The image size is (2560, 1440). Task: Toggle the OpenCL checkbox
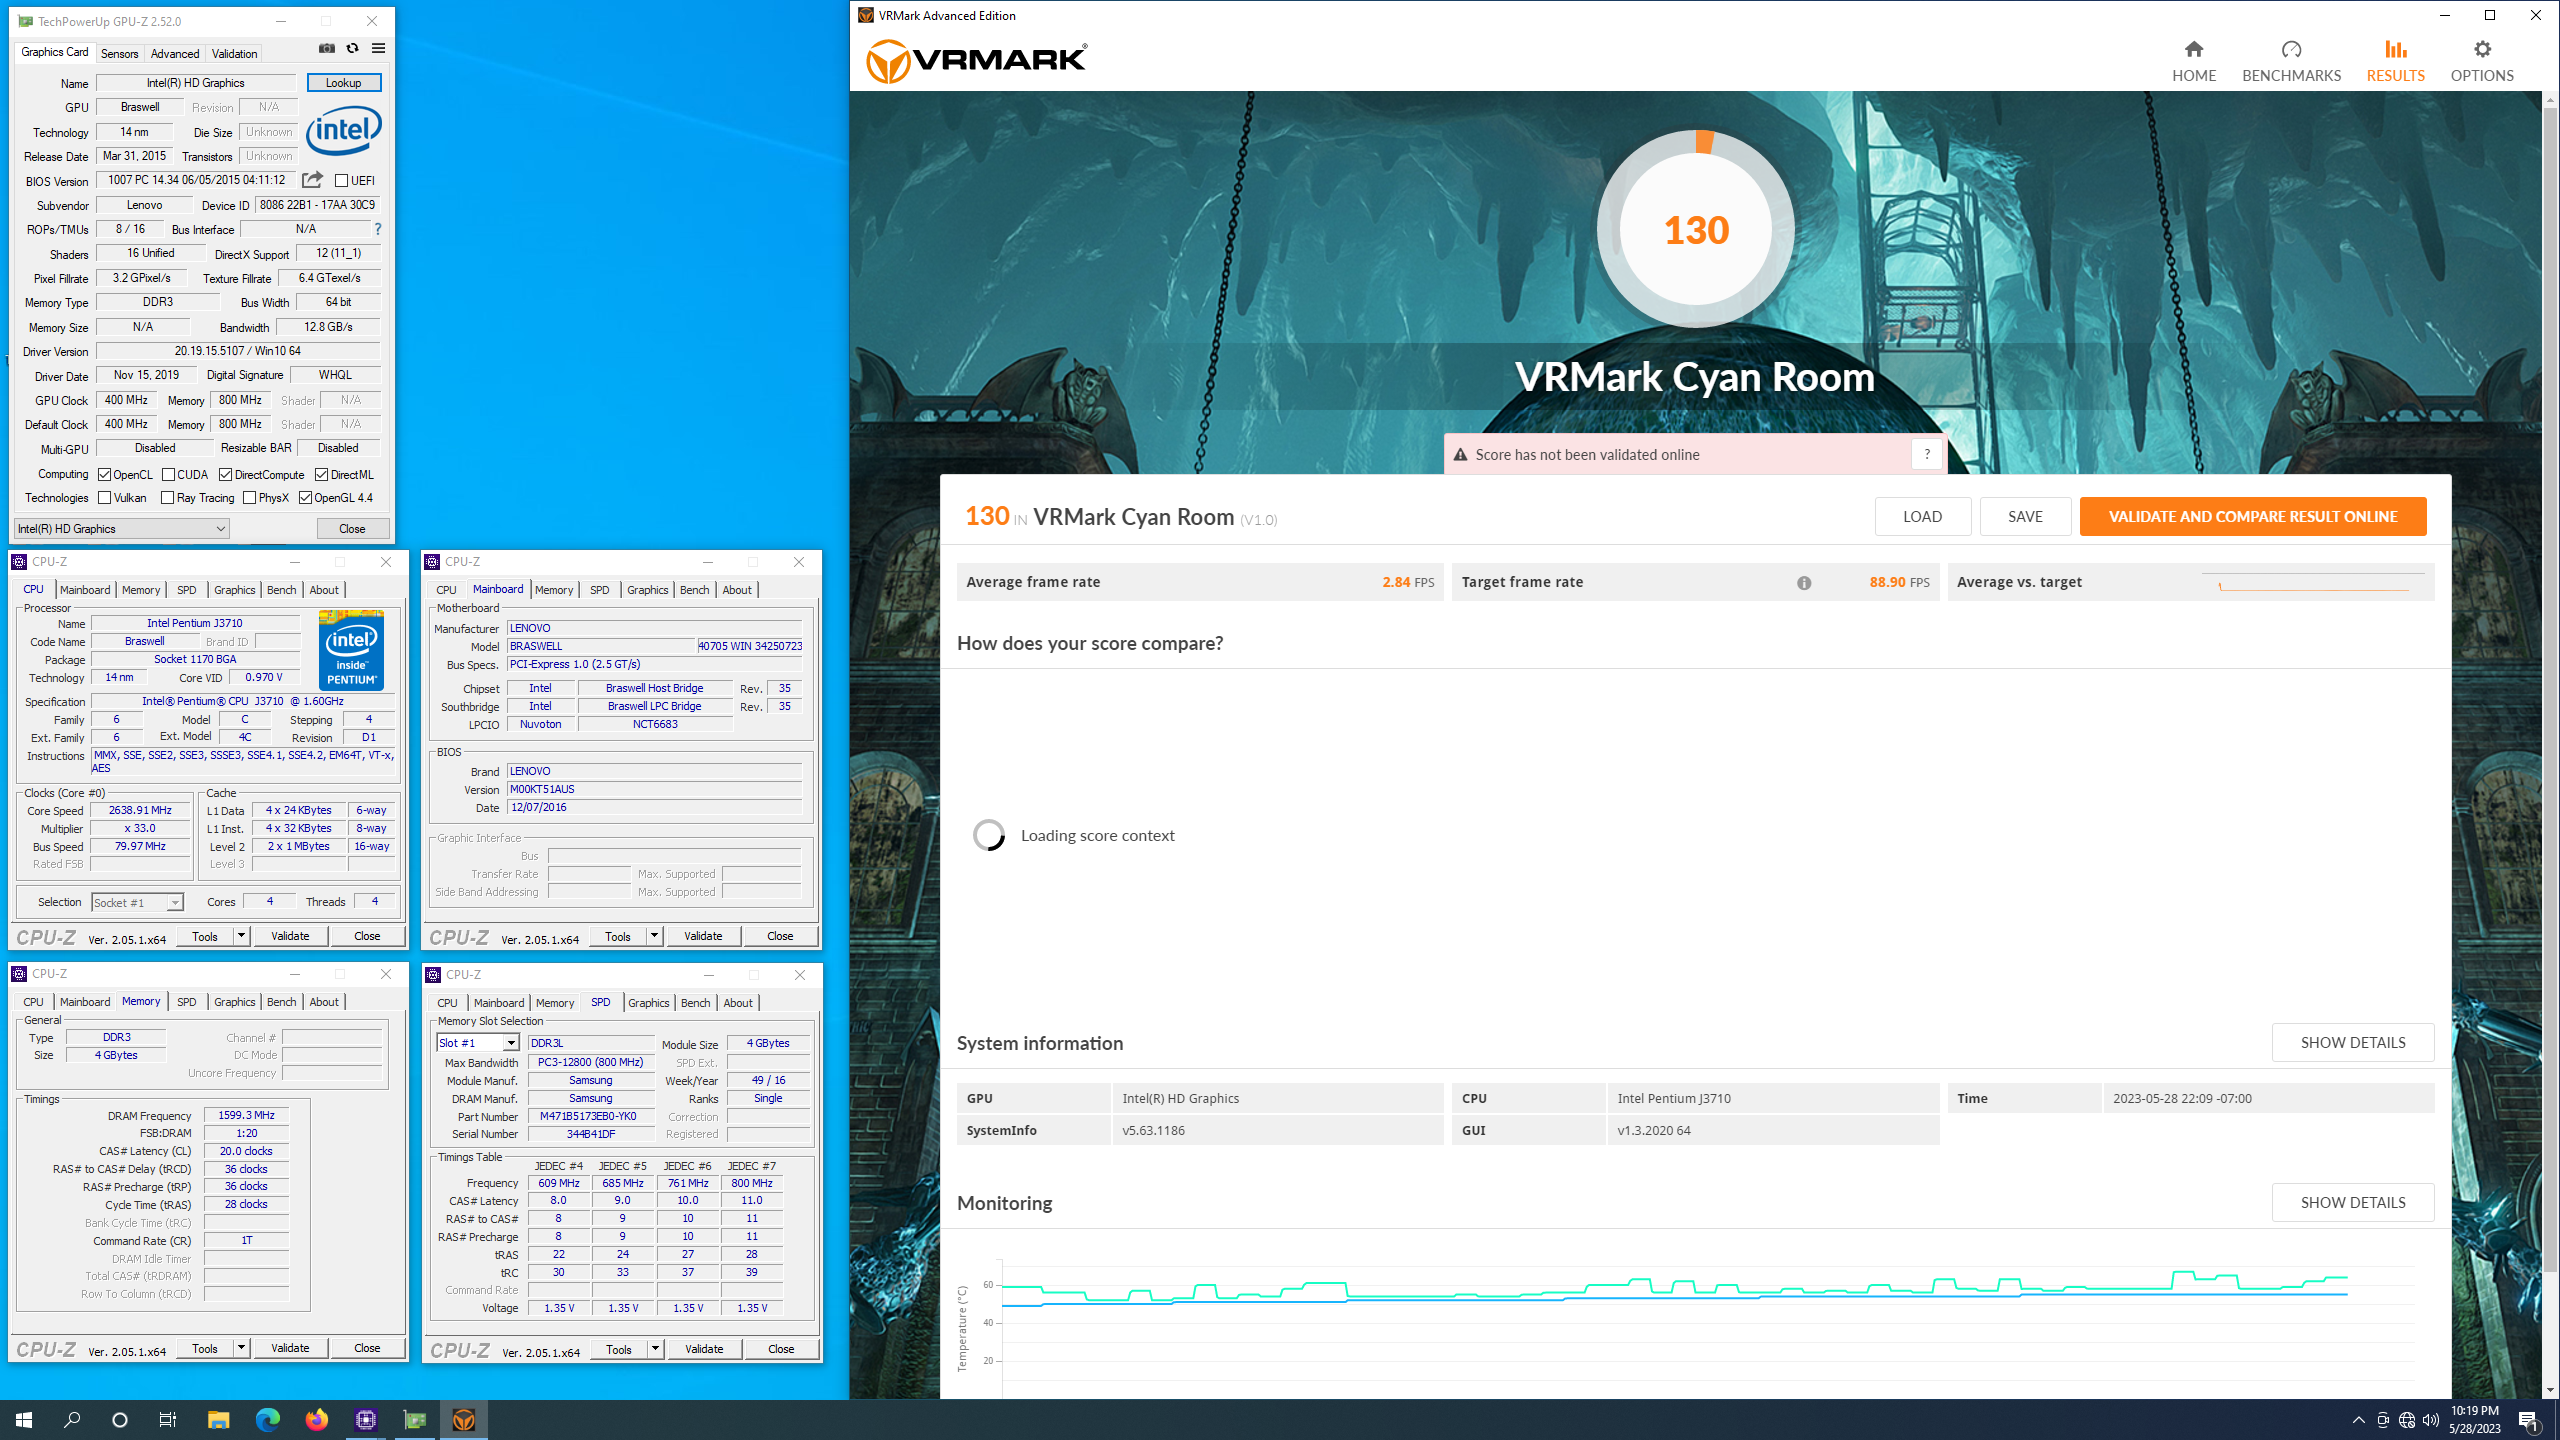click(x=104, y=475)
